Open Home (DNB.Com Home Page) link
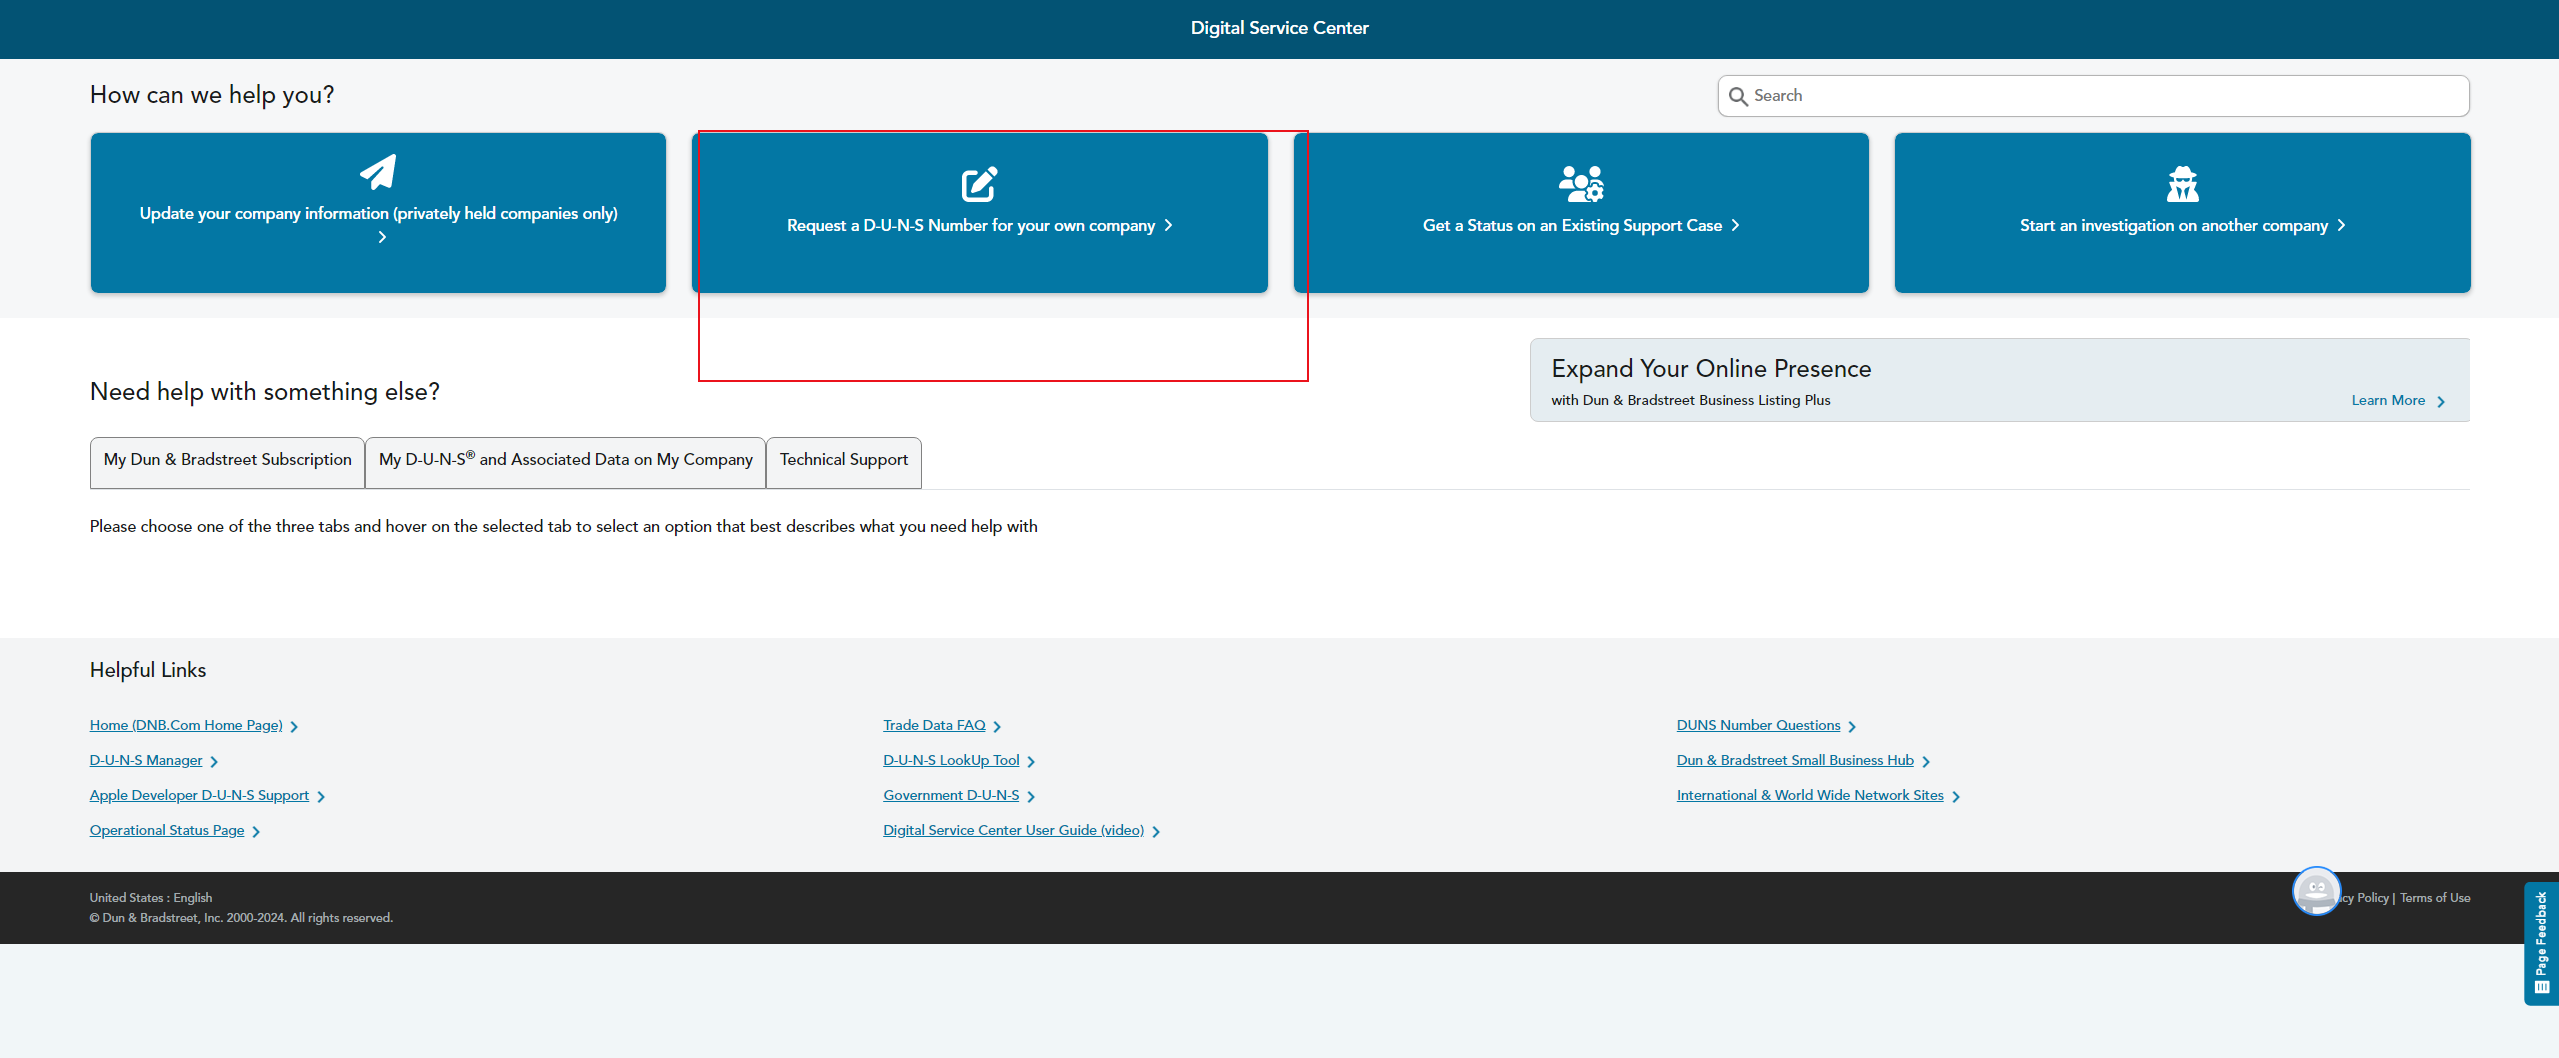Screen dimensions: 2559x1058 coord(186,725)
